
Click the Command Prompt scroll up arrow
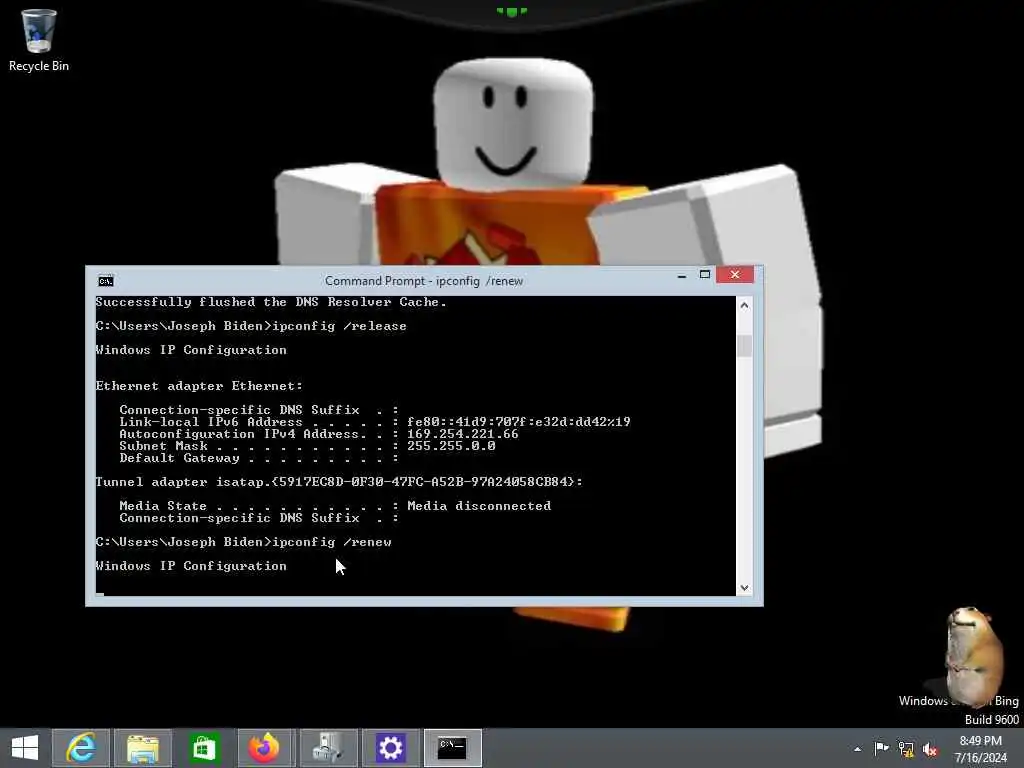744,305
